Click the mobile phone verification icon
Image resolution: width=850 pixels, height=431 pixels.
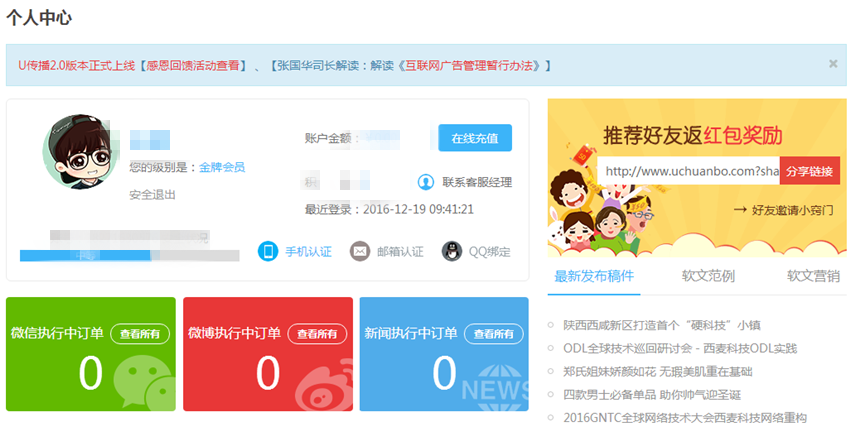267,251
